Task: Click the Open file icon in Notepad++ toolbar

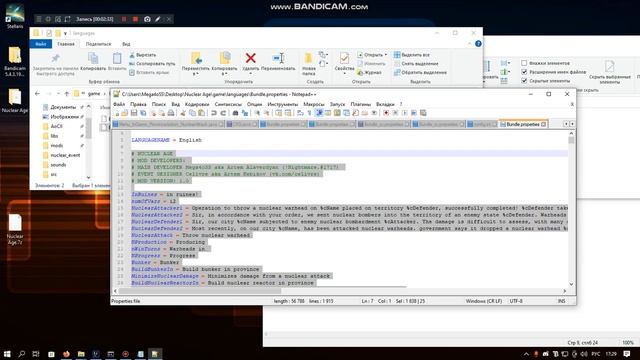Action: [125, 113]
